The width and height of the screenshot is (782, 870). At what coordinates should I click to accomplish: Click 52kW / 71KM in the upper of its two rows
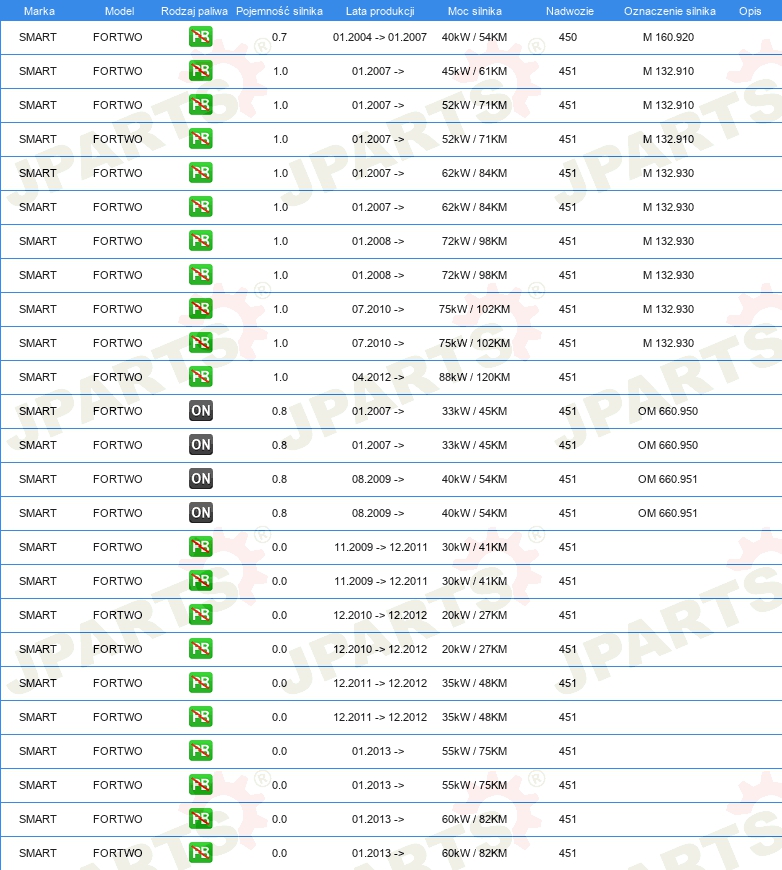click(x=474, y=105)
